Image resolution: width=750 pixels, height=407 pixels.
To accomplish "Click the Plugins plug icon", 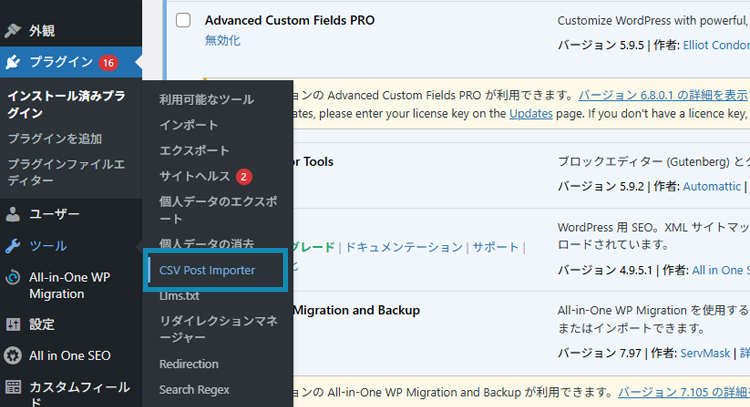I will pos(13,62).
